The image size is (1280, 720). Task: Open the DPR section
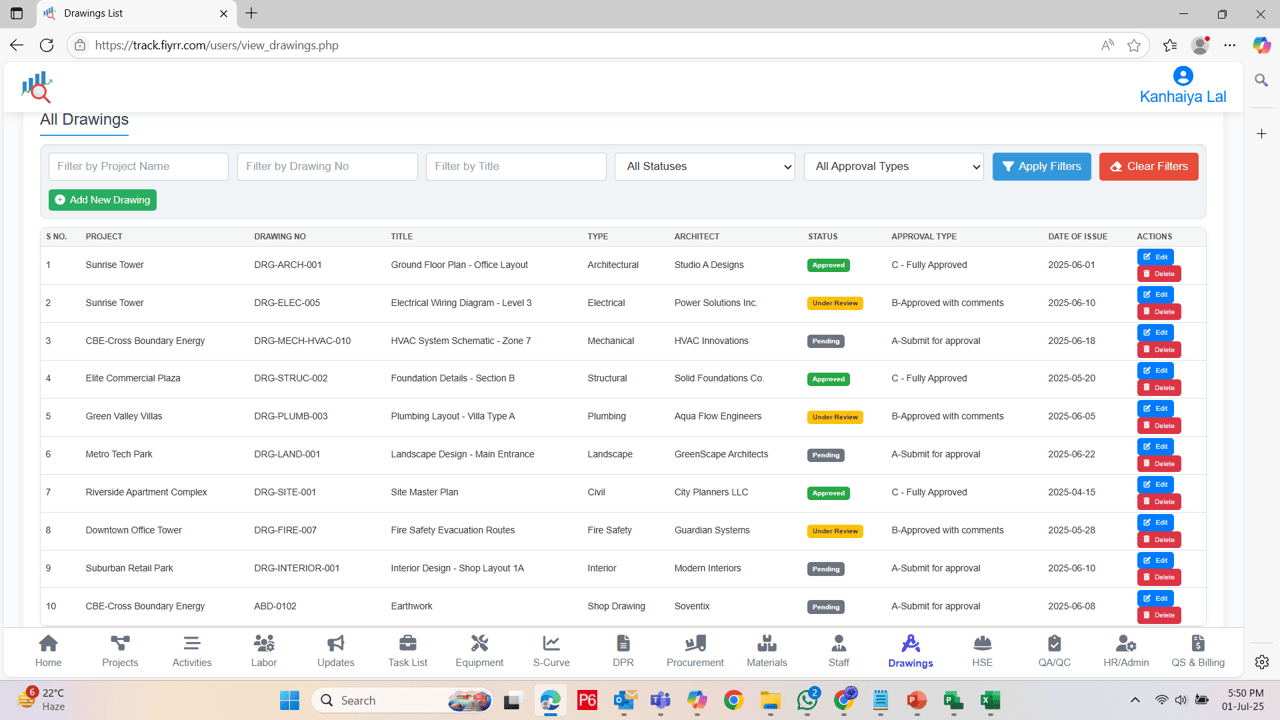623,650
